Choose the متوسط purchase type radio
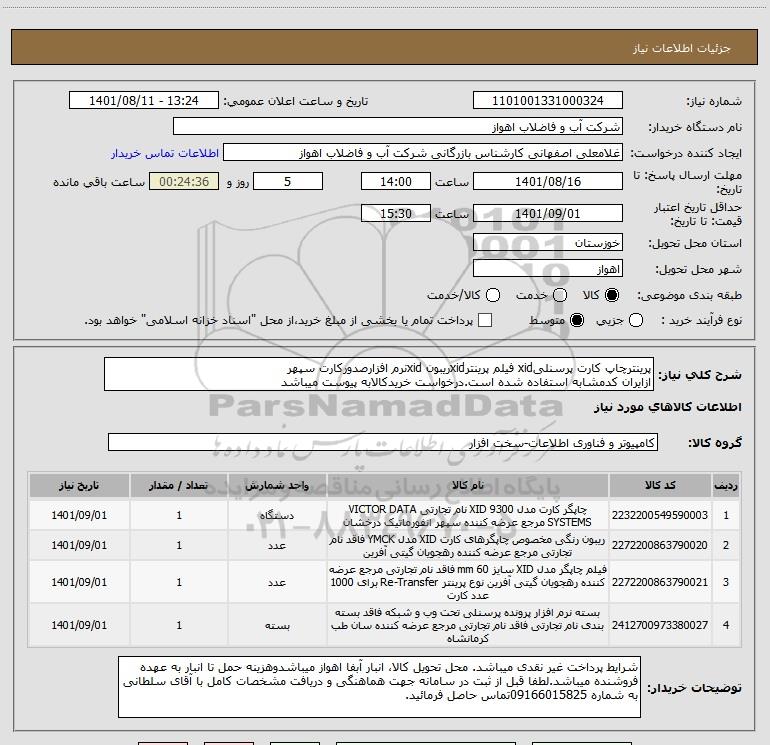Image resolution: width=770 pixels, height=745 pixels. (577, 320)
